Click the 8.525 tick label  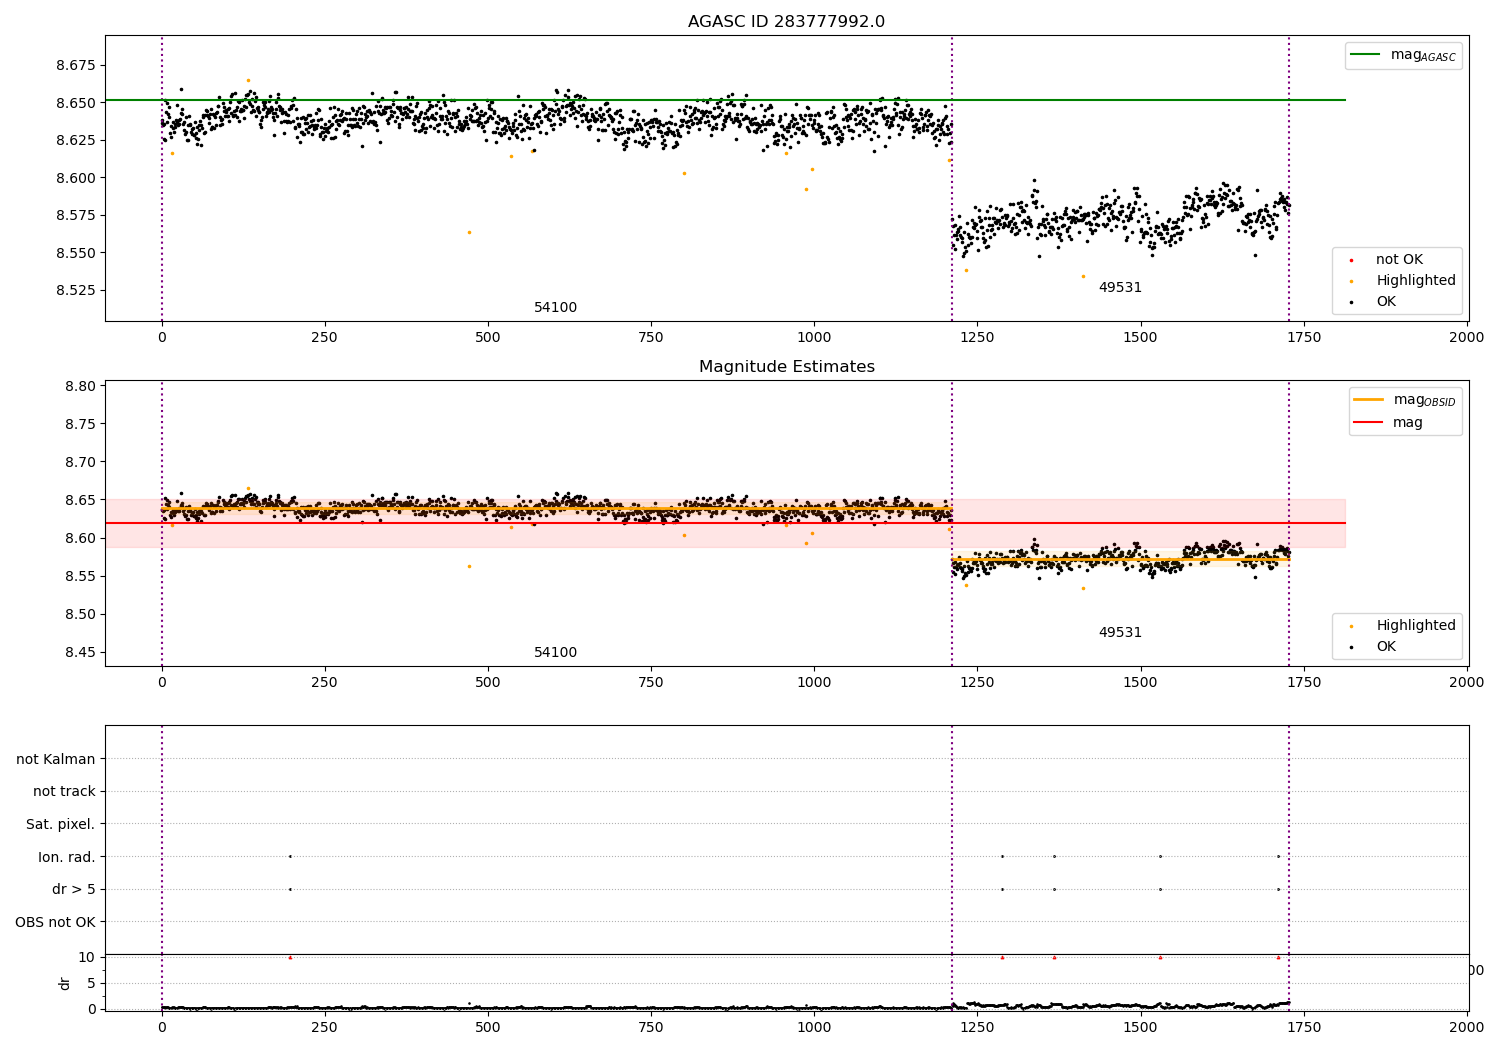(x=76, y=291)
